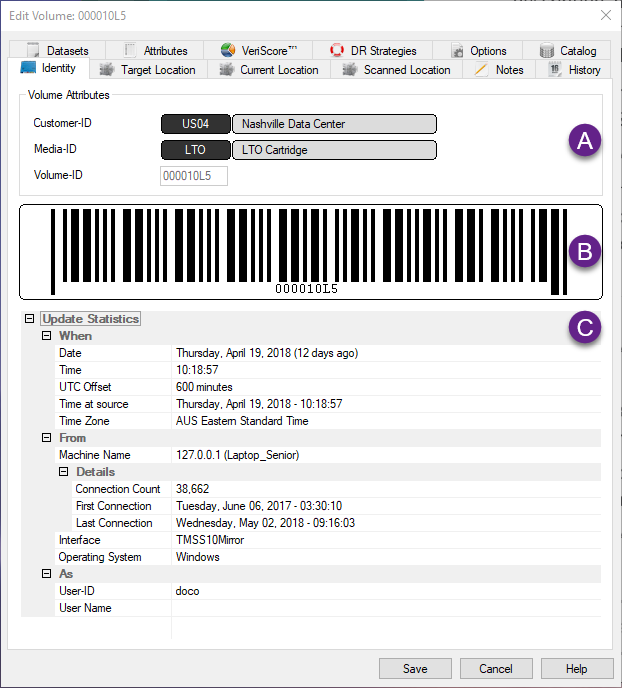Click the DR Strategies lifebuoy icon

[337, 50]
